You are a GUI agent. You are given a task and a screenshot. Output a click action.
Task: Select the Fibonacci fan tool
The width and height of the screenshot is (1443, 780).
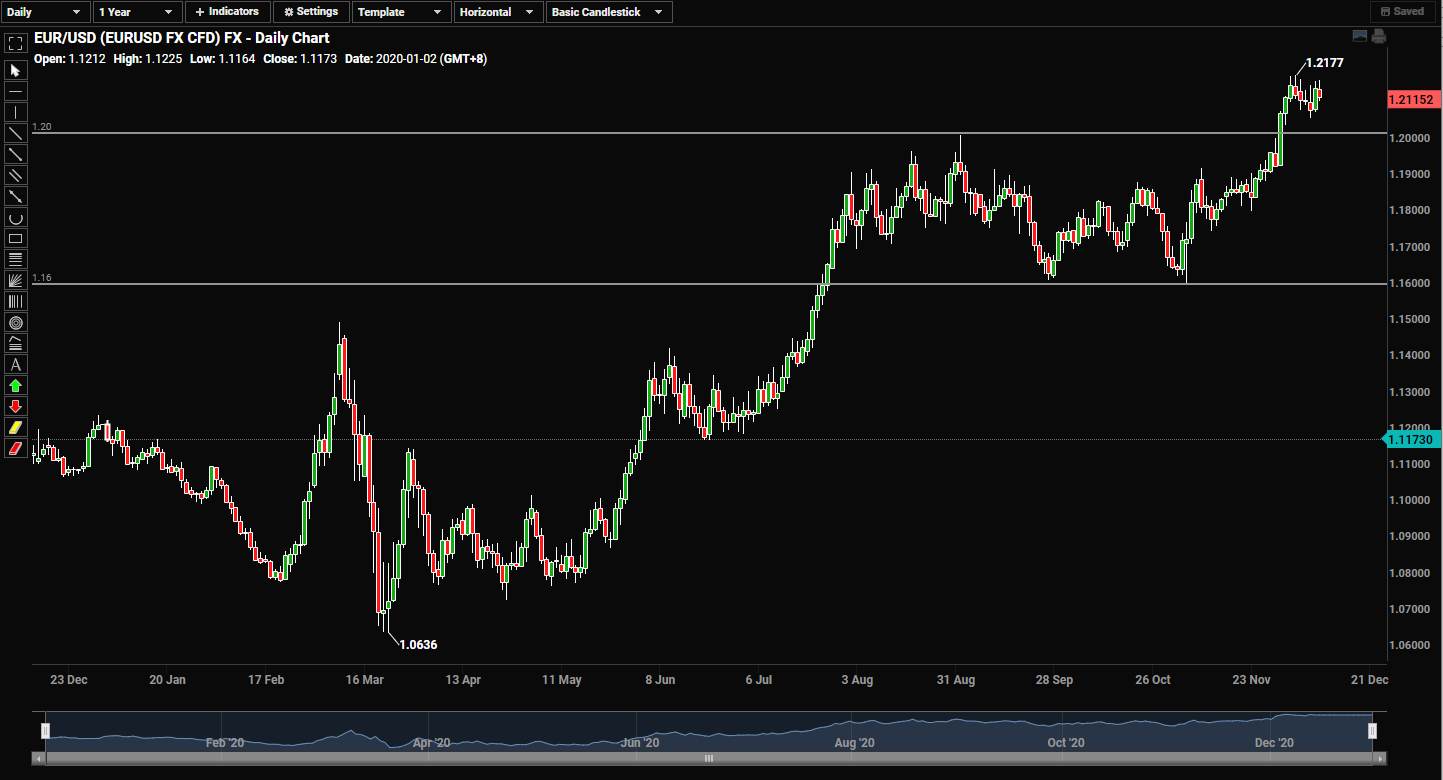15,280
